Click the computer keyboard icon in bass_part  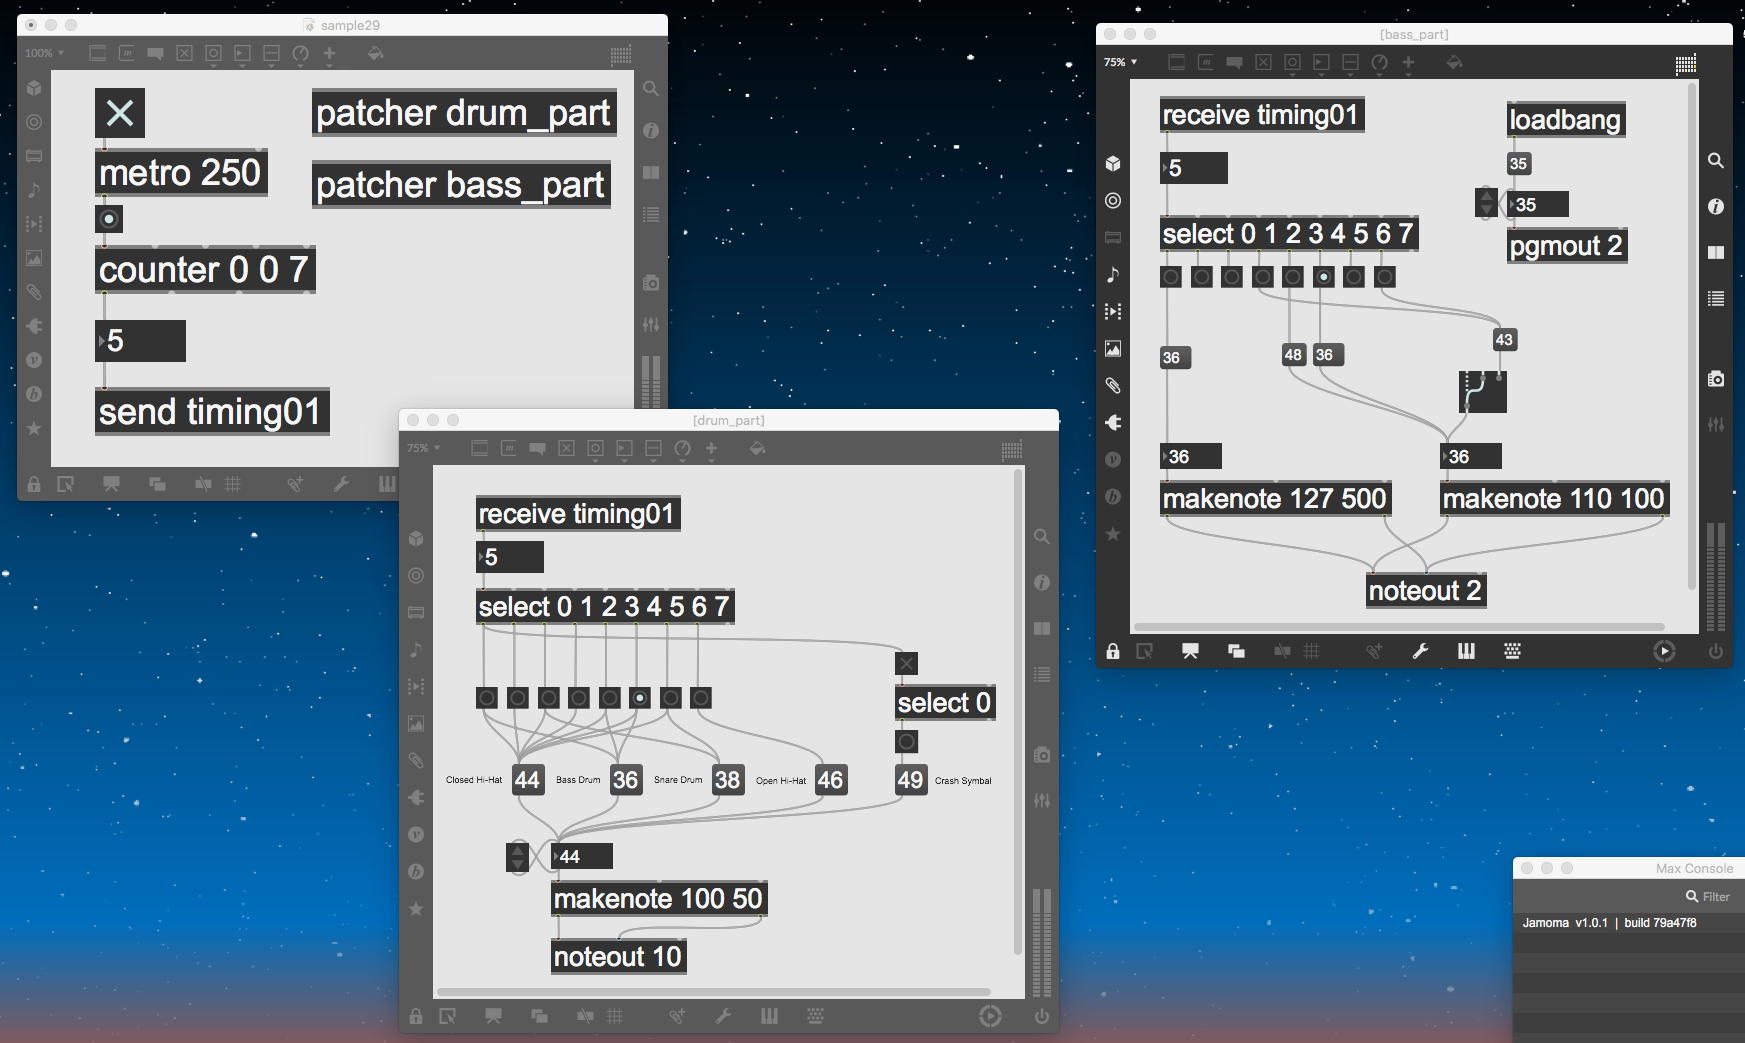pos(1512,651)
